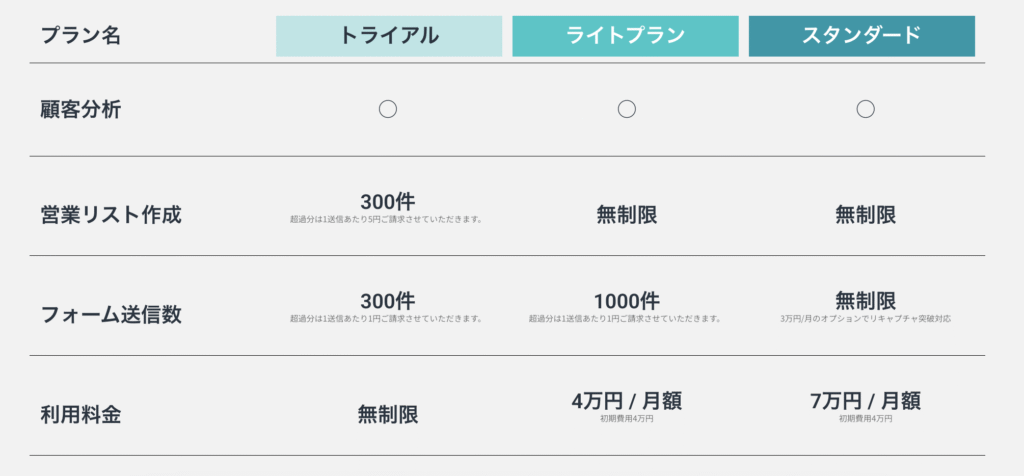Click the 顧客分析 circle under ライトプラン
This screenshot has width=1024, height=476.
627,109
